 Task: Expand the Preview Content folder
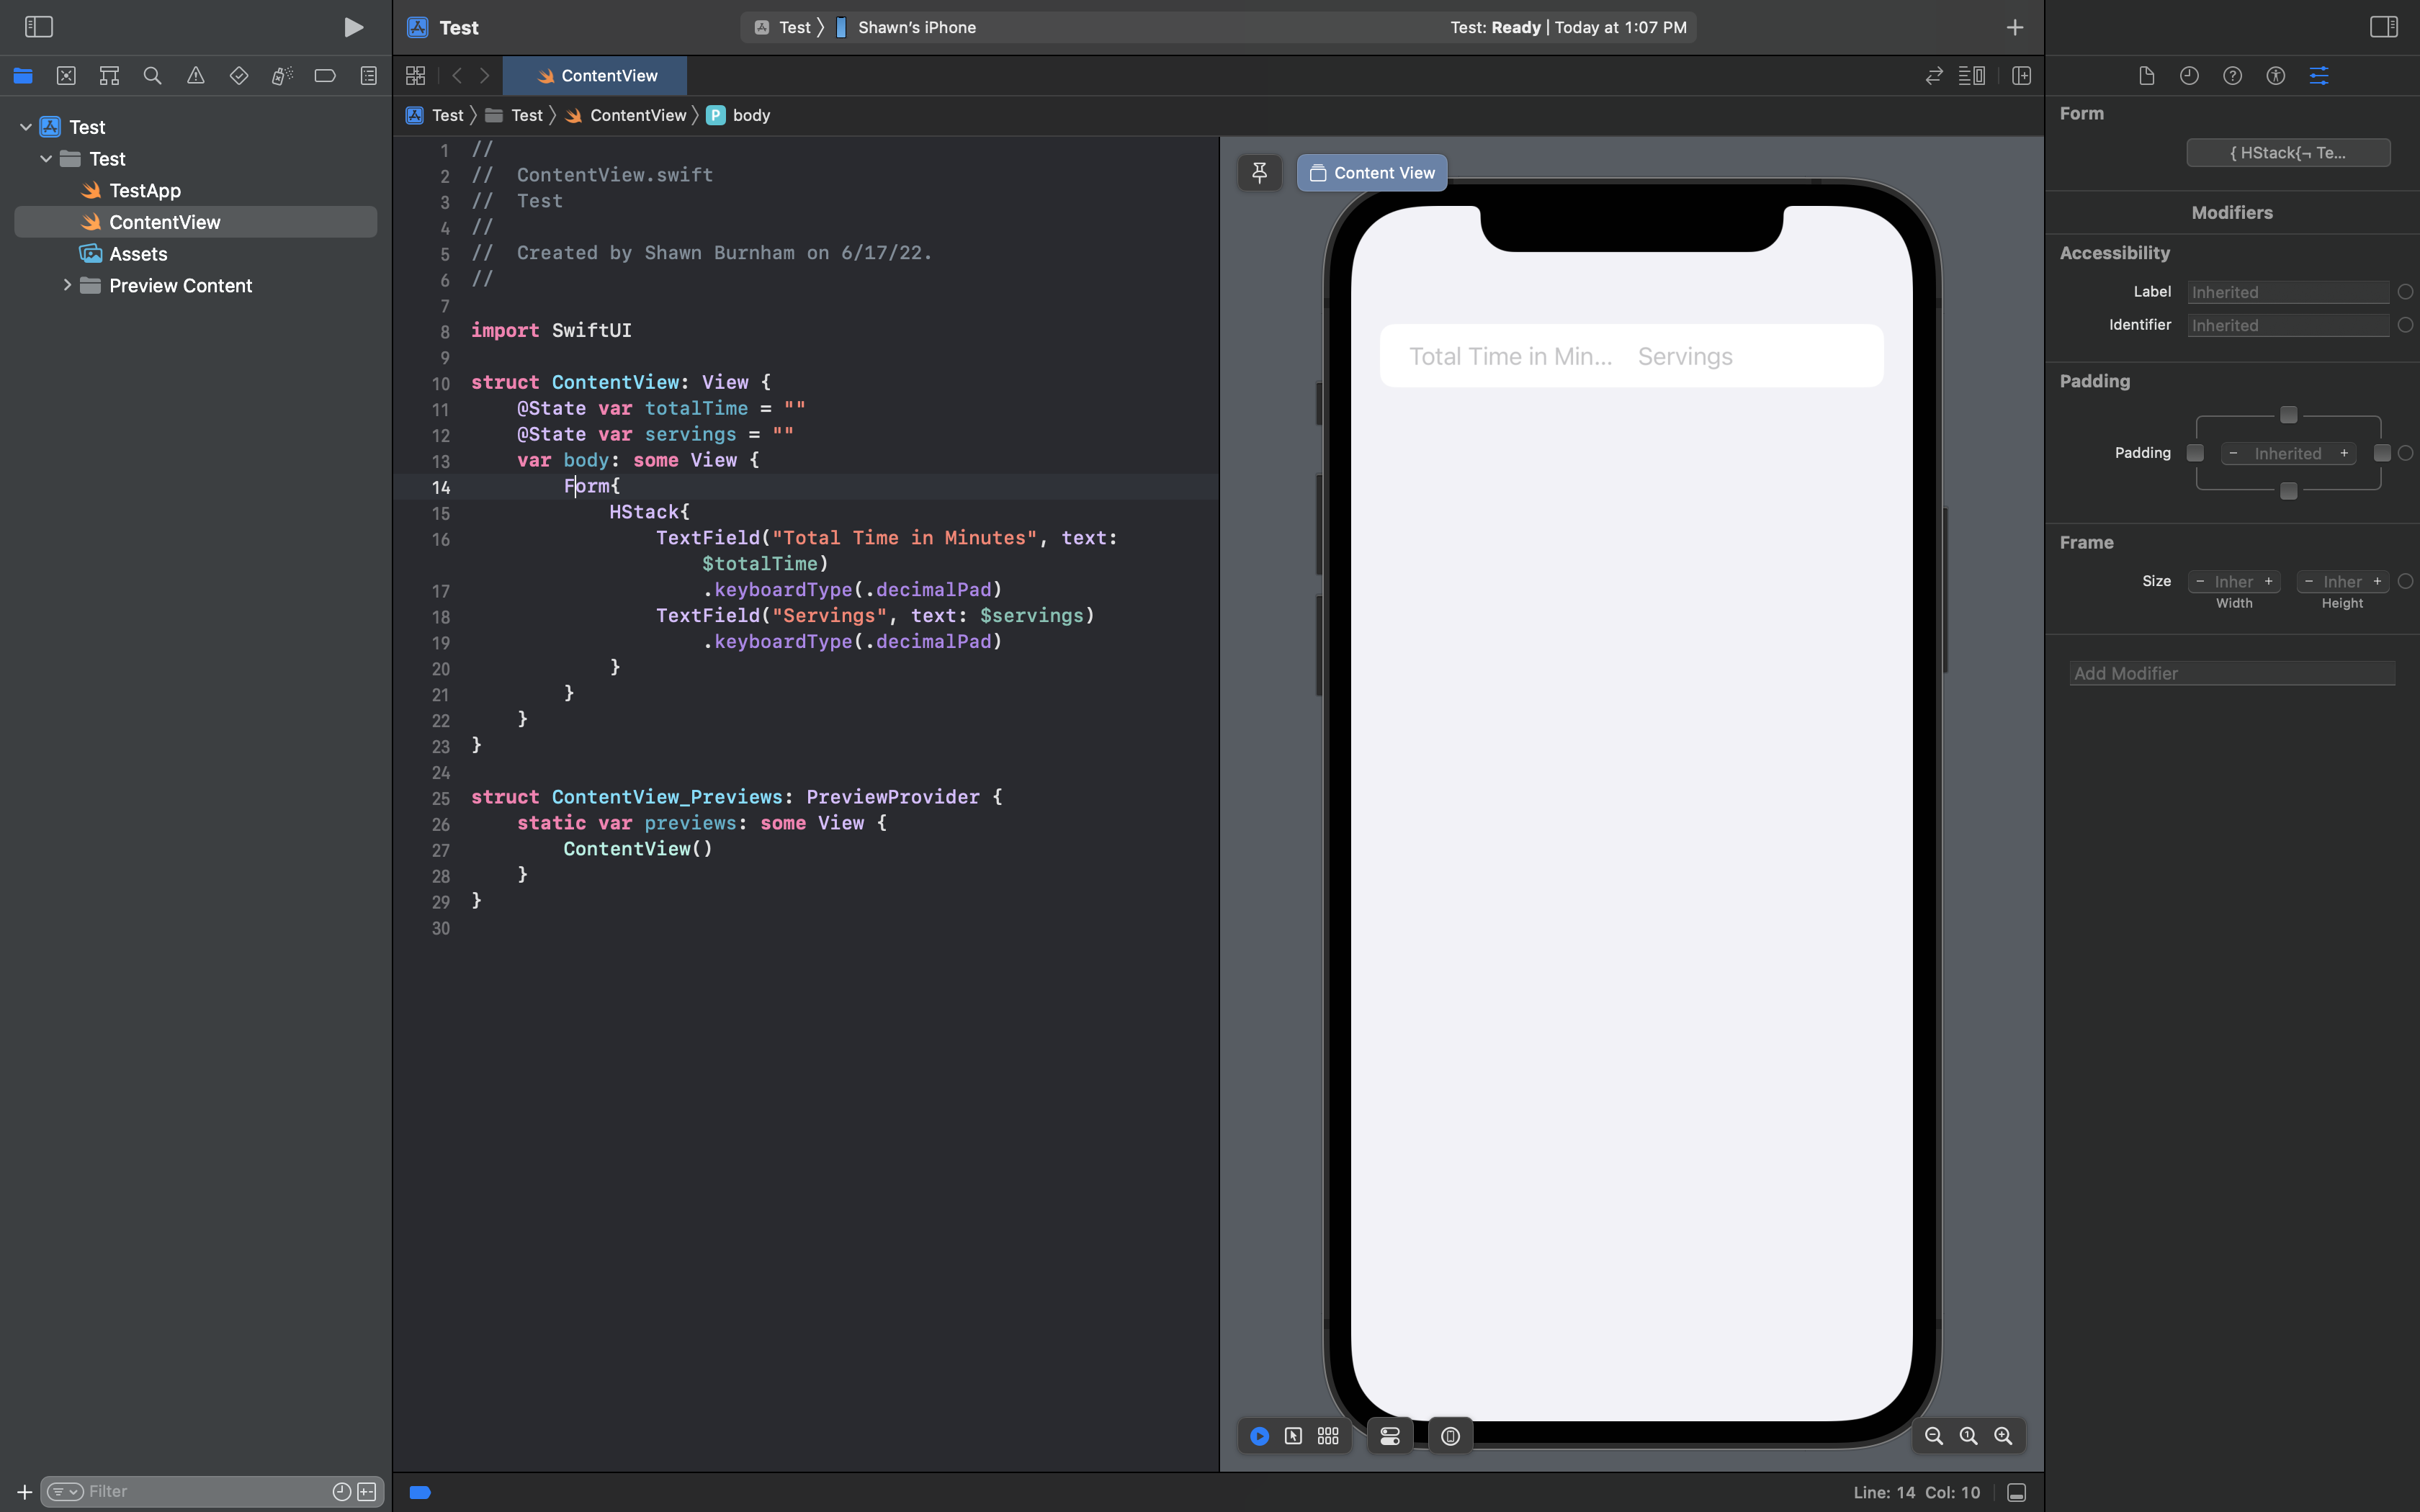click(67, 286)
